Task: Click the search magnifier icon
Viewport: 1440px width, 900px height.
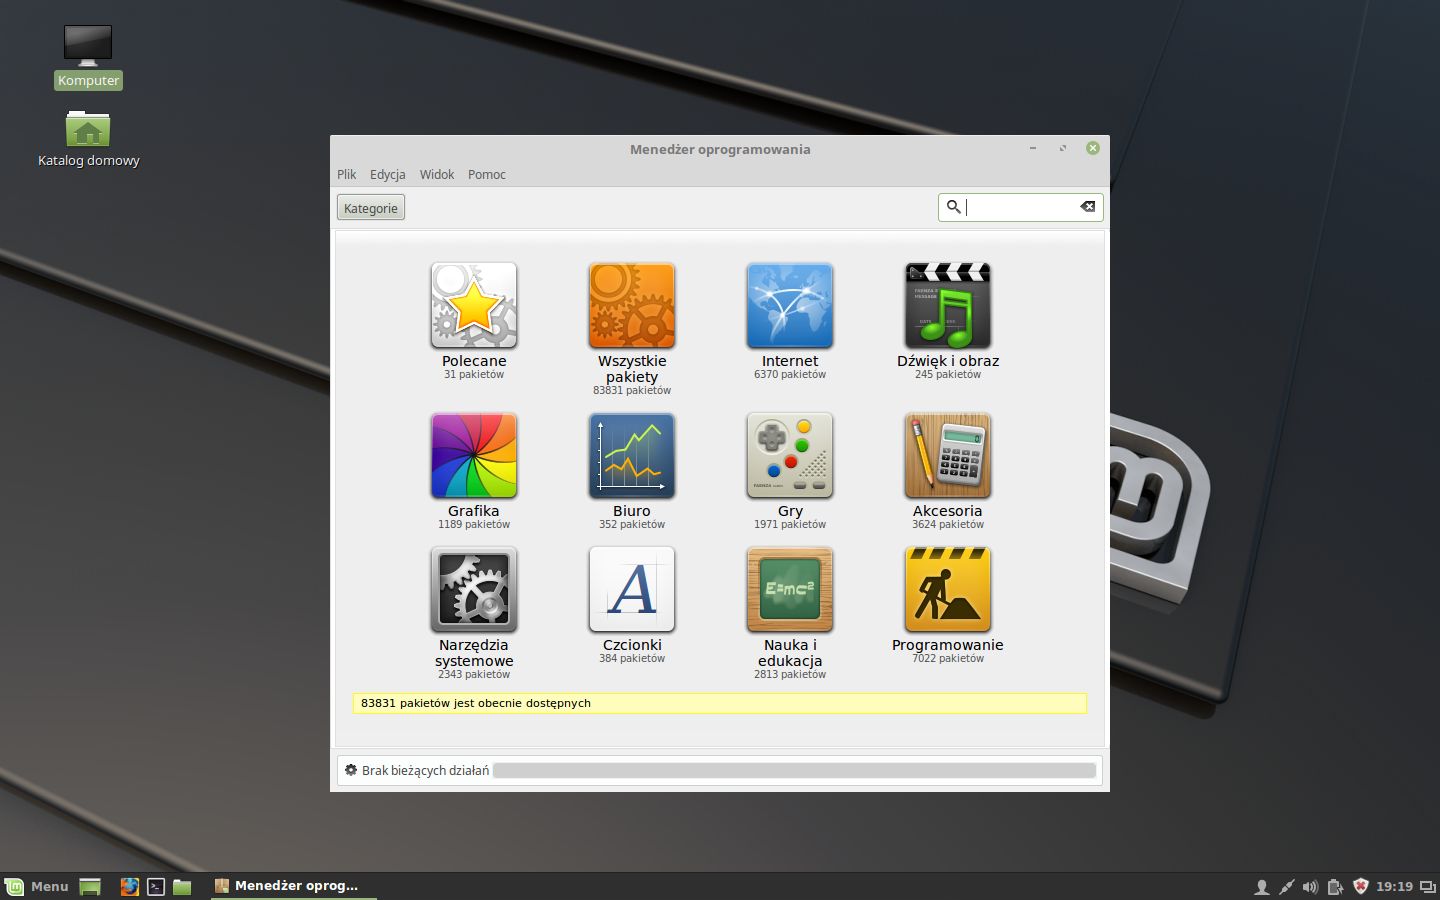Action: [953, 207]
